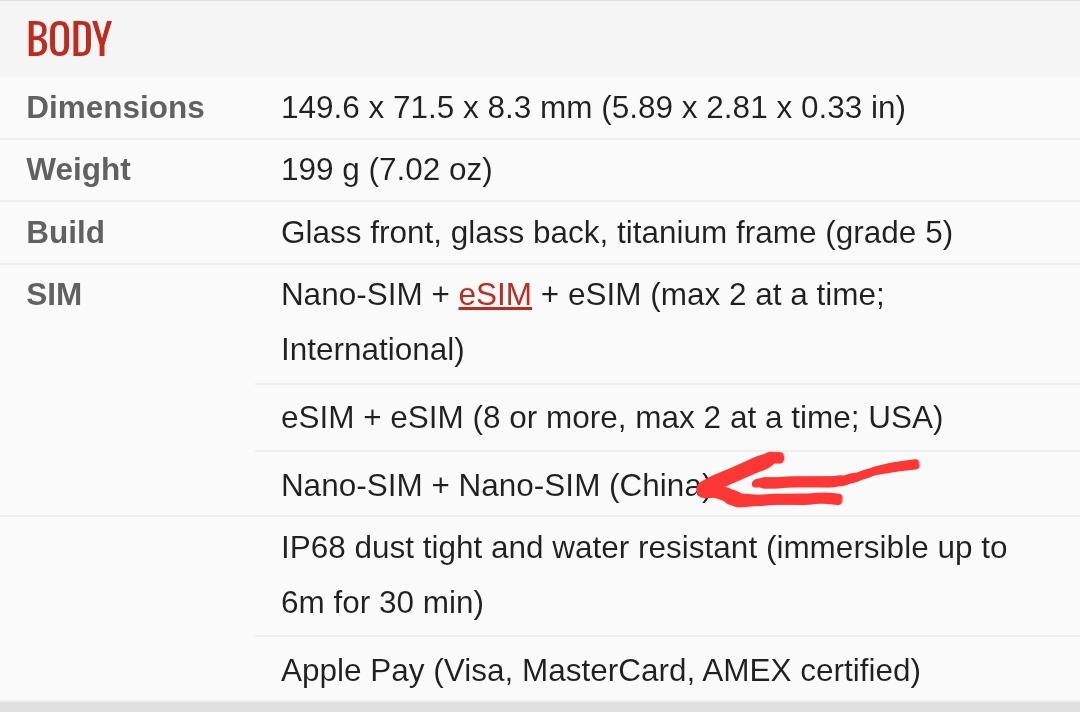Select the Weight spec label

coord(79,170)
